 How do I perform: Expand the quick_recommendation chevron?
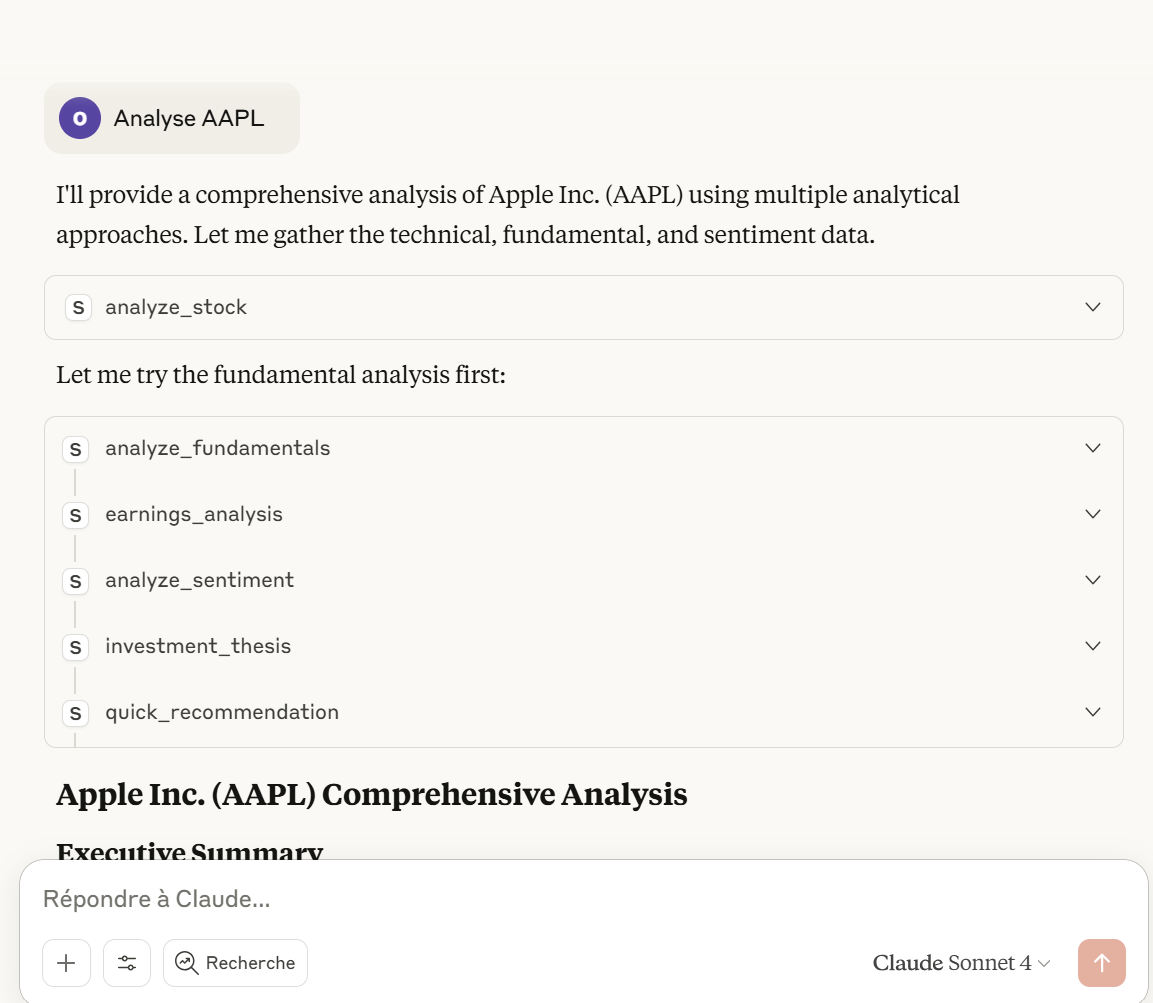click(1093, 712)
